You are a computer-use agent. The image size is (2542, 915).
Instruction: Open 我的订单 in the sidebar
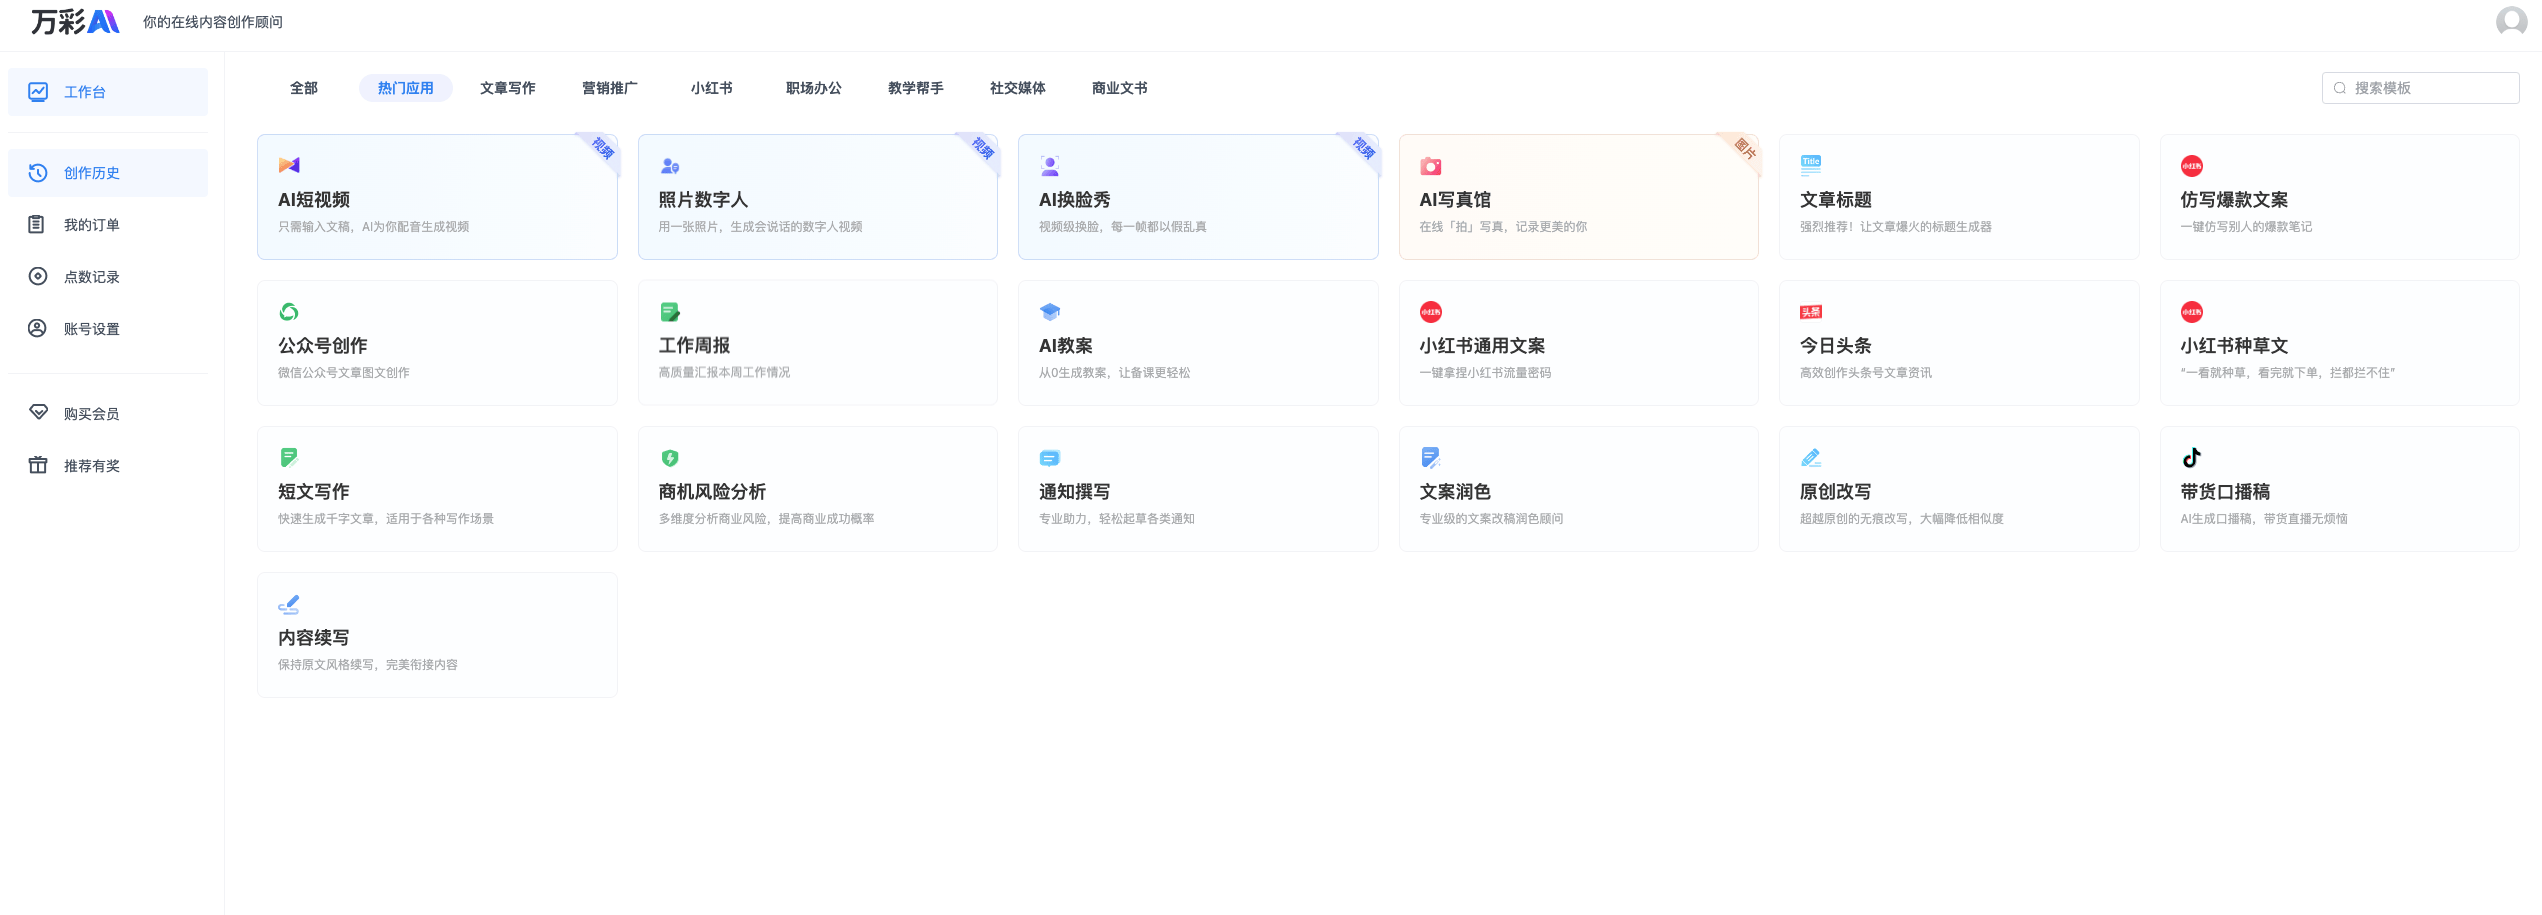coord(108,225)
